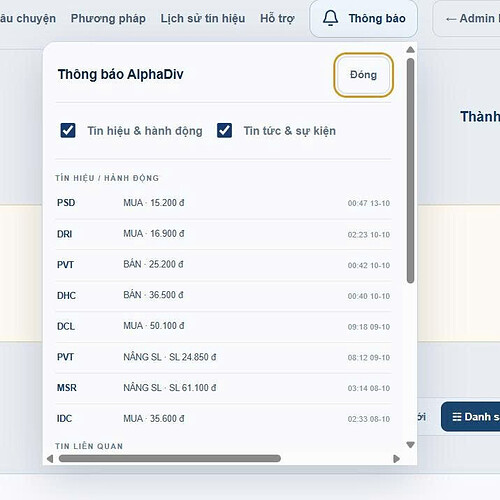Select MUA · 15.200 đ signal
The width and height of the screenshot is (500, 500).
(x=154, y=203)
